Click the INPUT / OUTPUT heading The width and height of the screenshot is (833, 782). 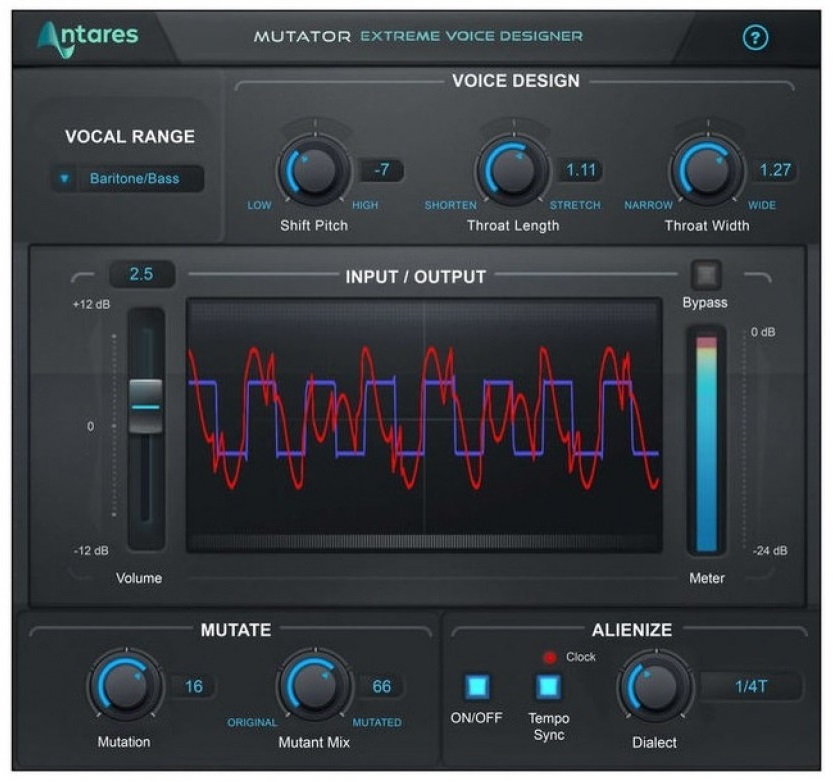[415, 277]
